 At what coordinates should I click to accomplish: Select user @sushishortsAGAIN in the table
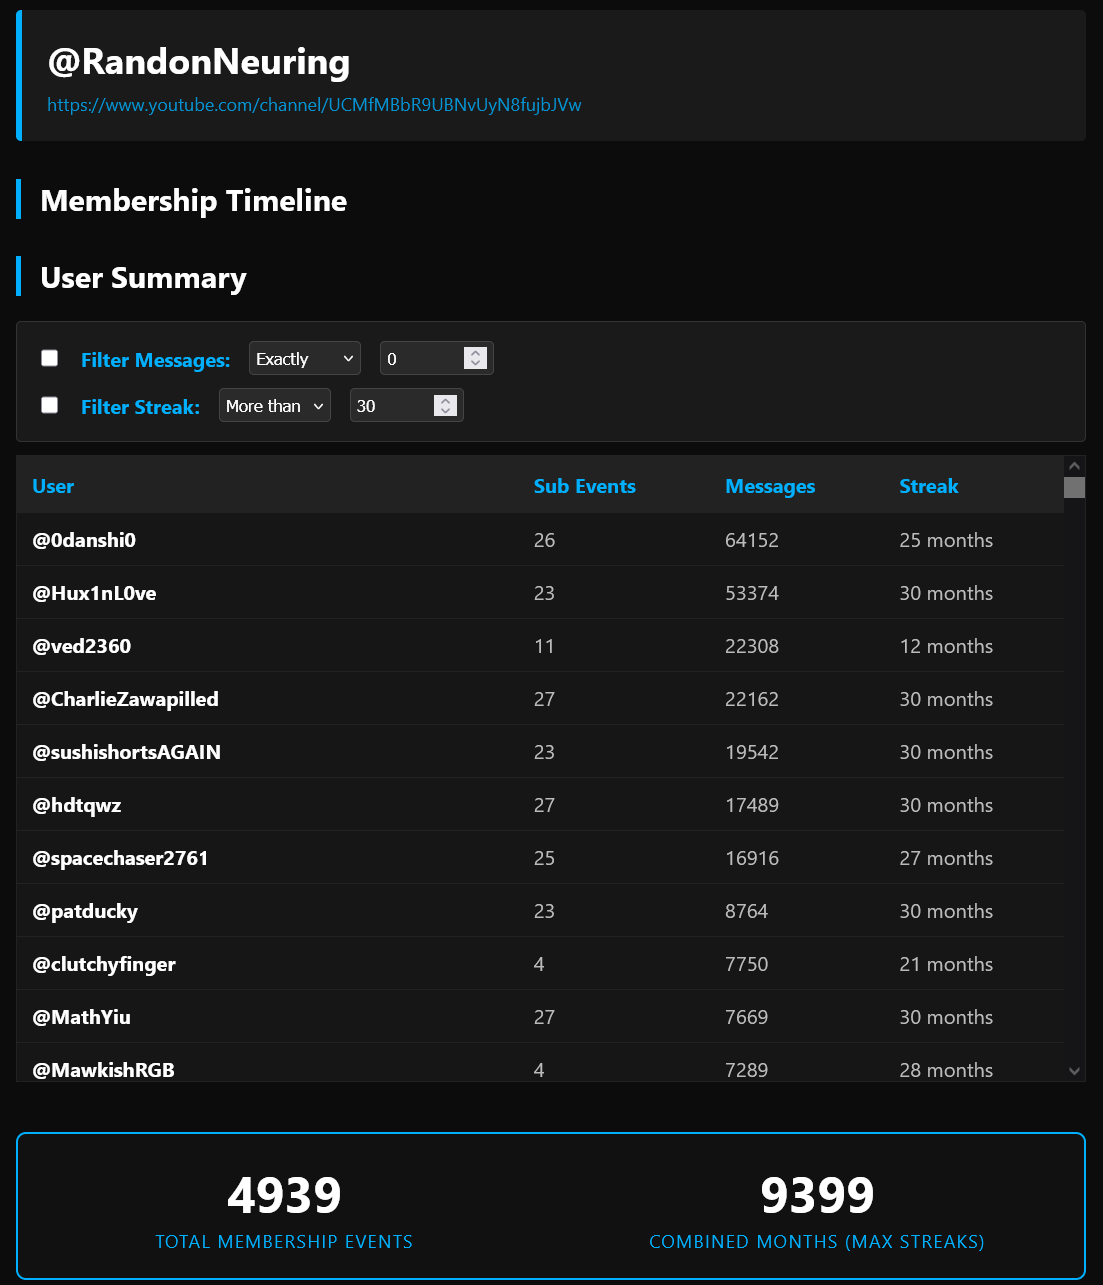[x=126, y=752]
